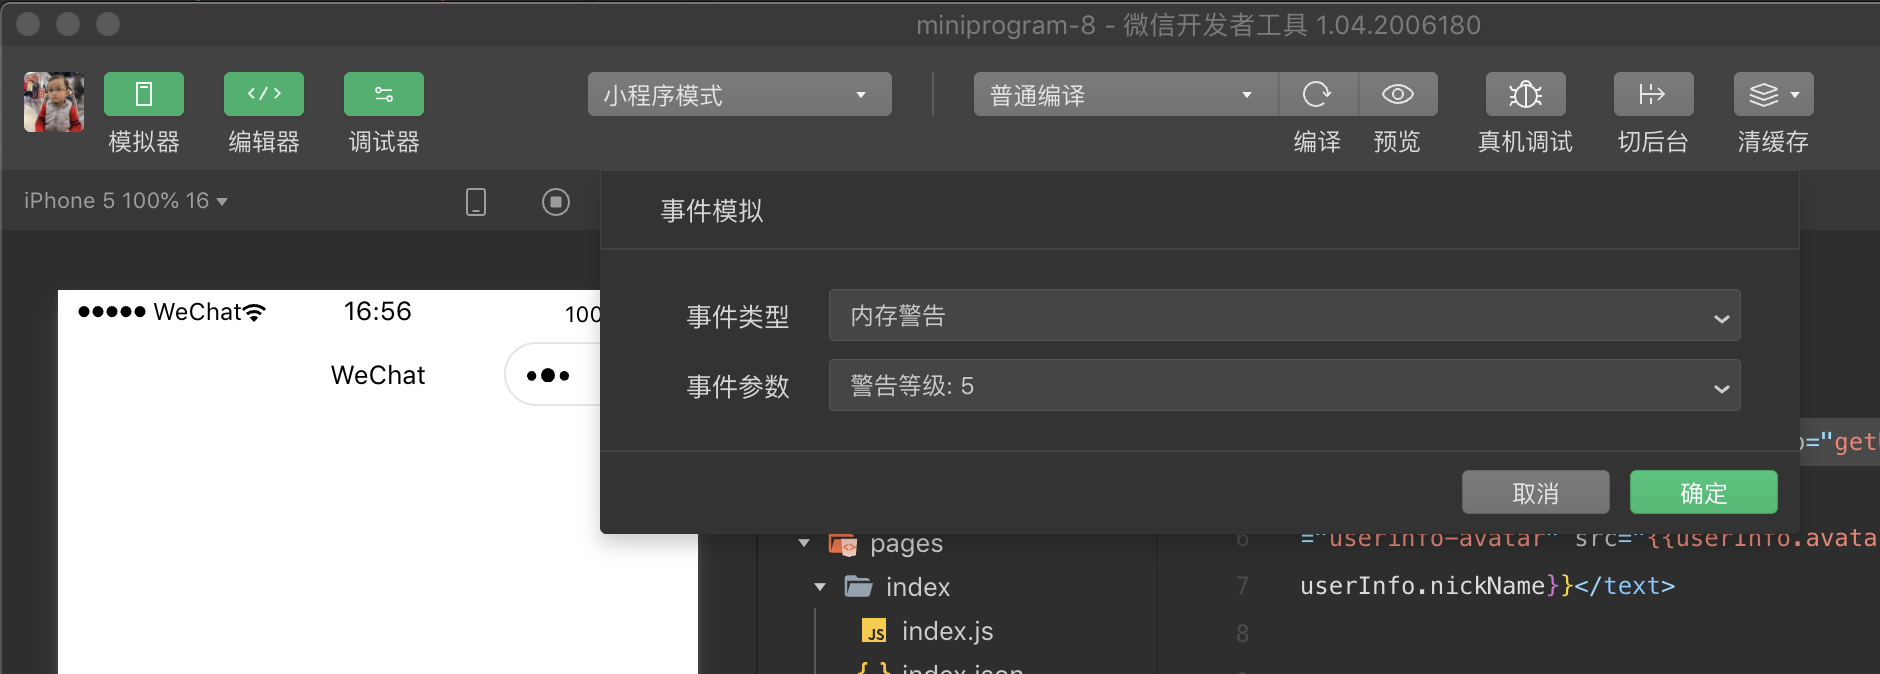The height and width of the screenshot is (674, 1880).
Task: Collapse the pages folder in tree
Action: [x=804, y=543]
